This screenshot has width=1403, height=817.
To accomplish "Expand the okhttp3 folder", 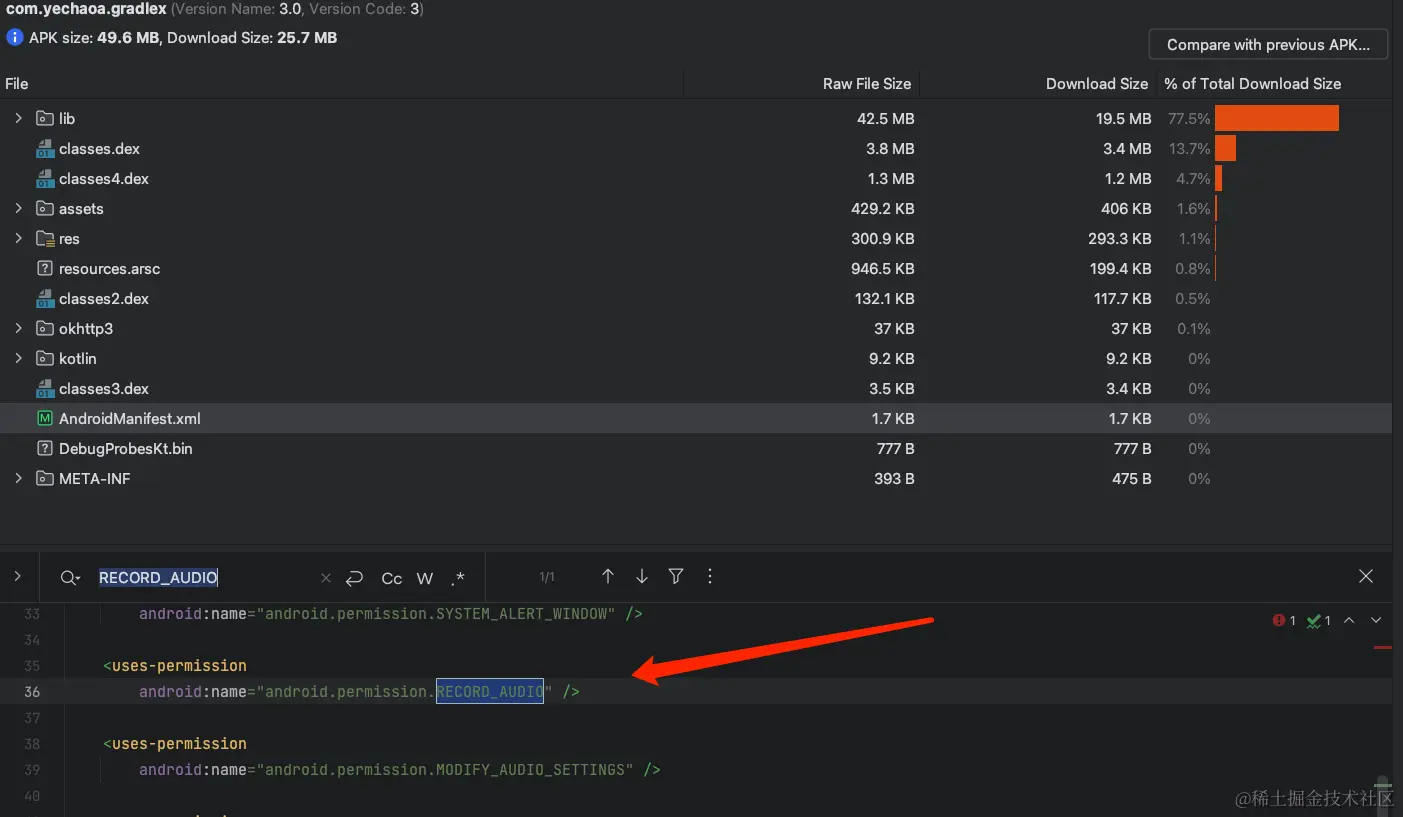I will coord(18,328).
